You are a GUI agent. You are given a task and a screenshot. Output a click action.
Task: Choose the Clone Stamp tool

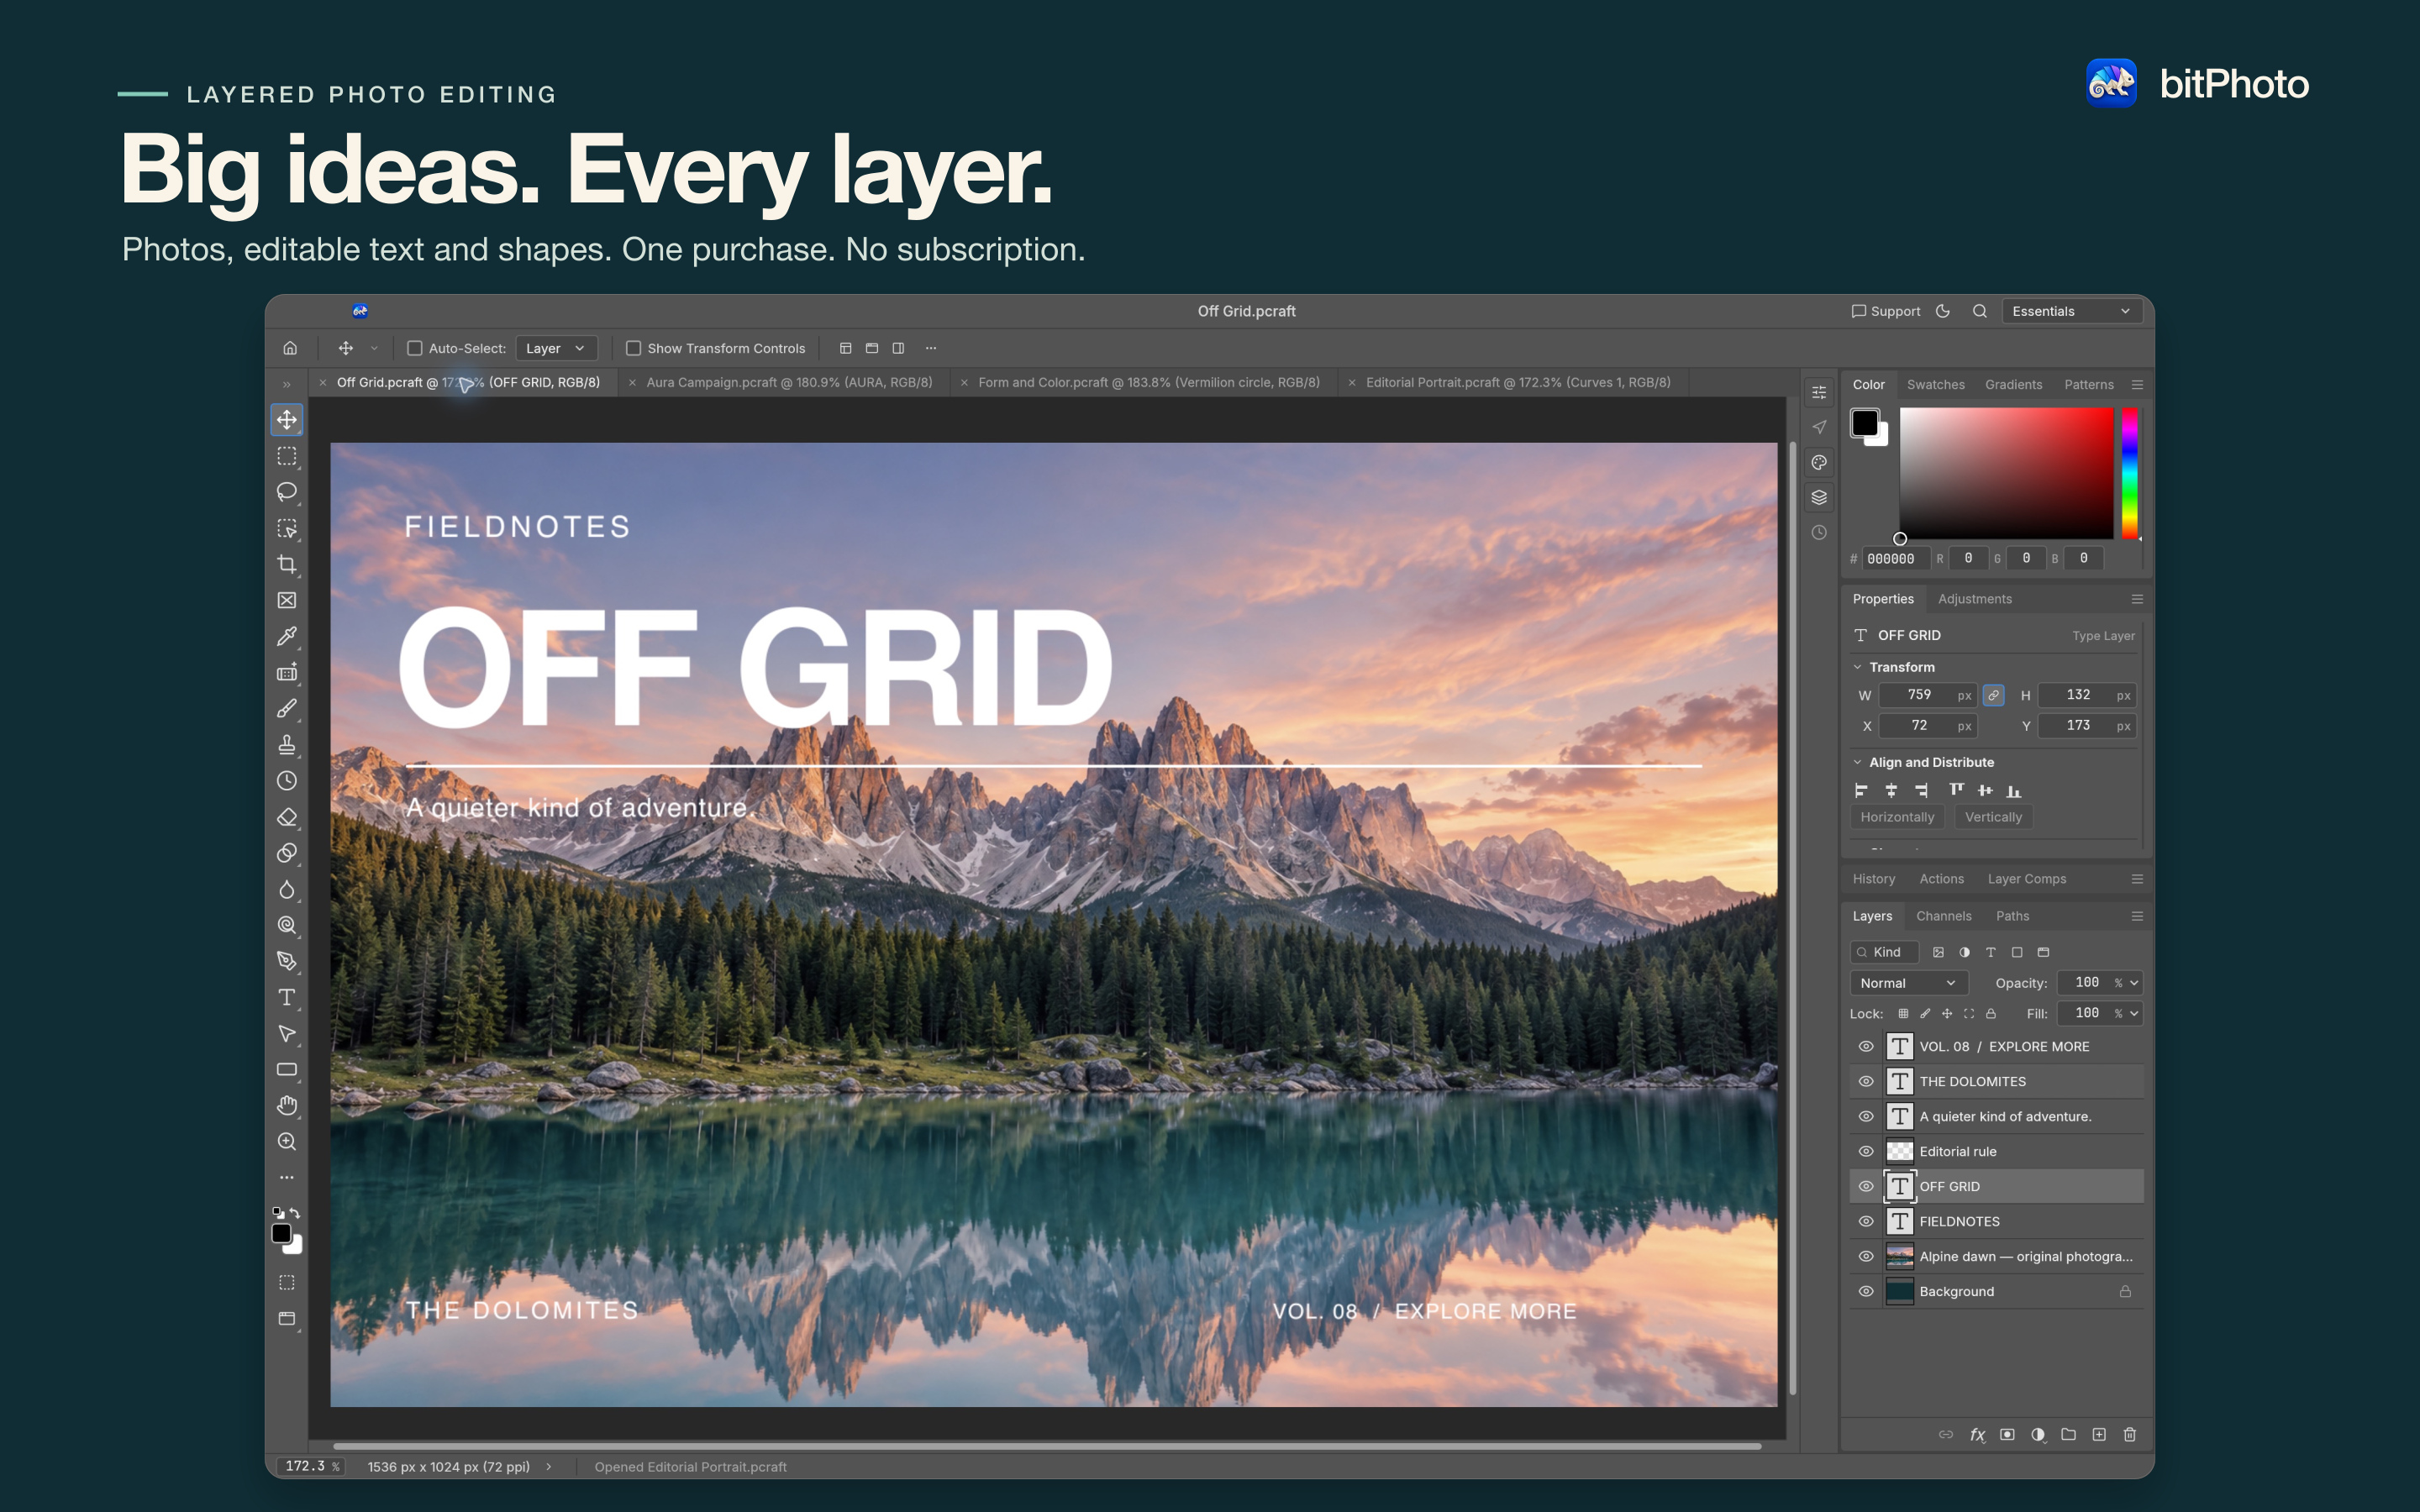pos(287,745)
